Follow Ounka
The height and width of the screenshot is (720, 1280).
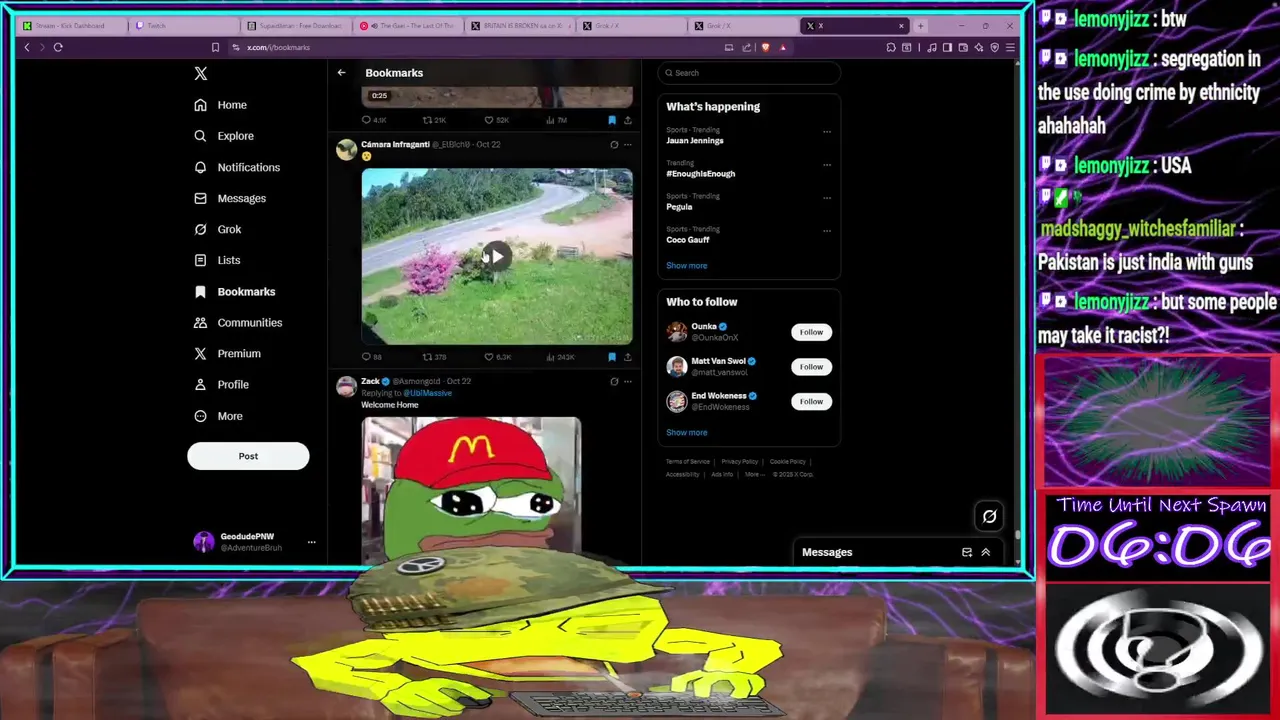pyautogui.click(x=811, y=332)
